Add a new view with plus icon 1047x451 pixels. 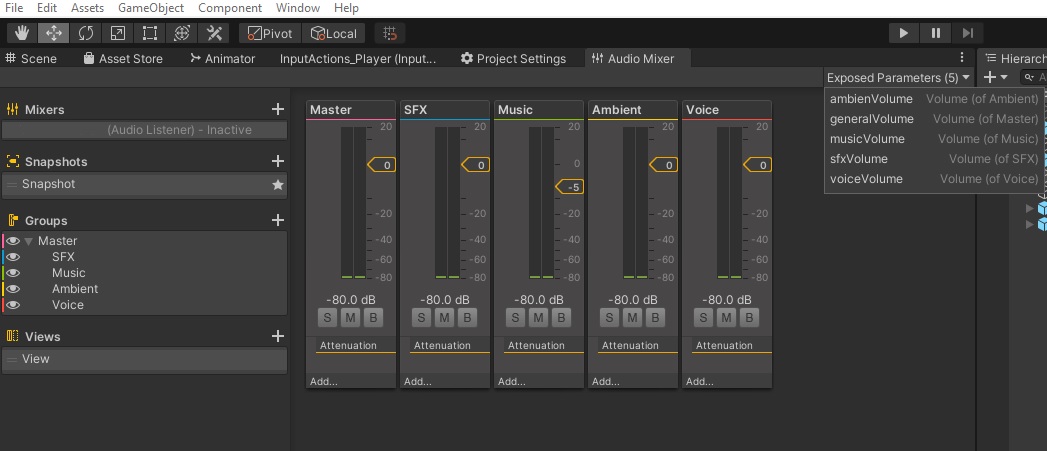click(278, 336)
